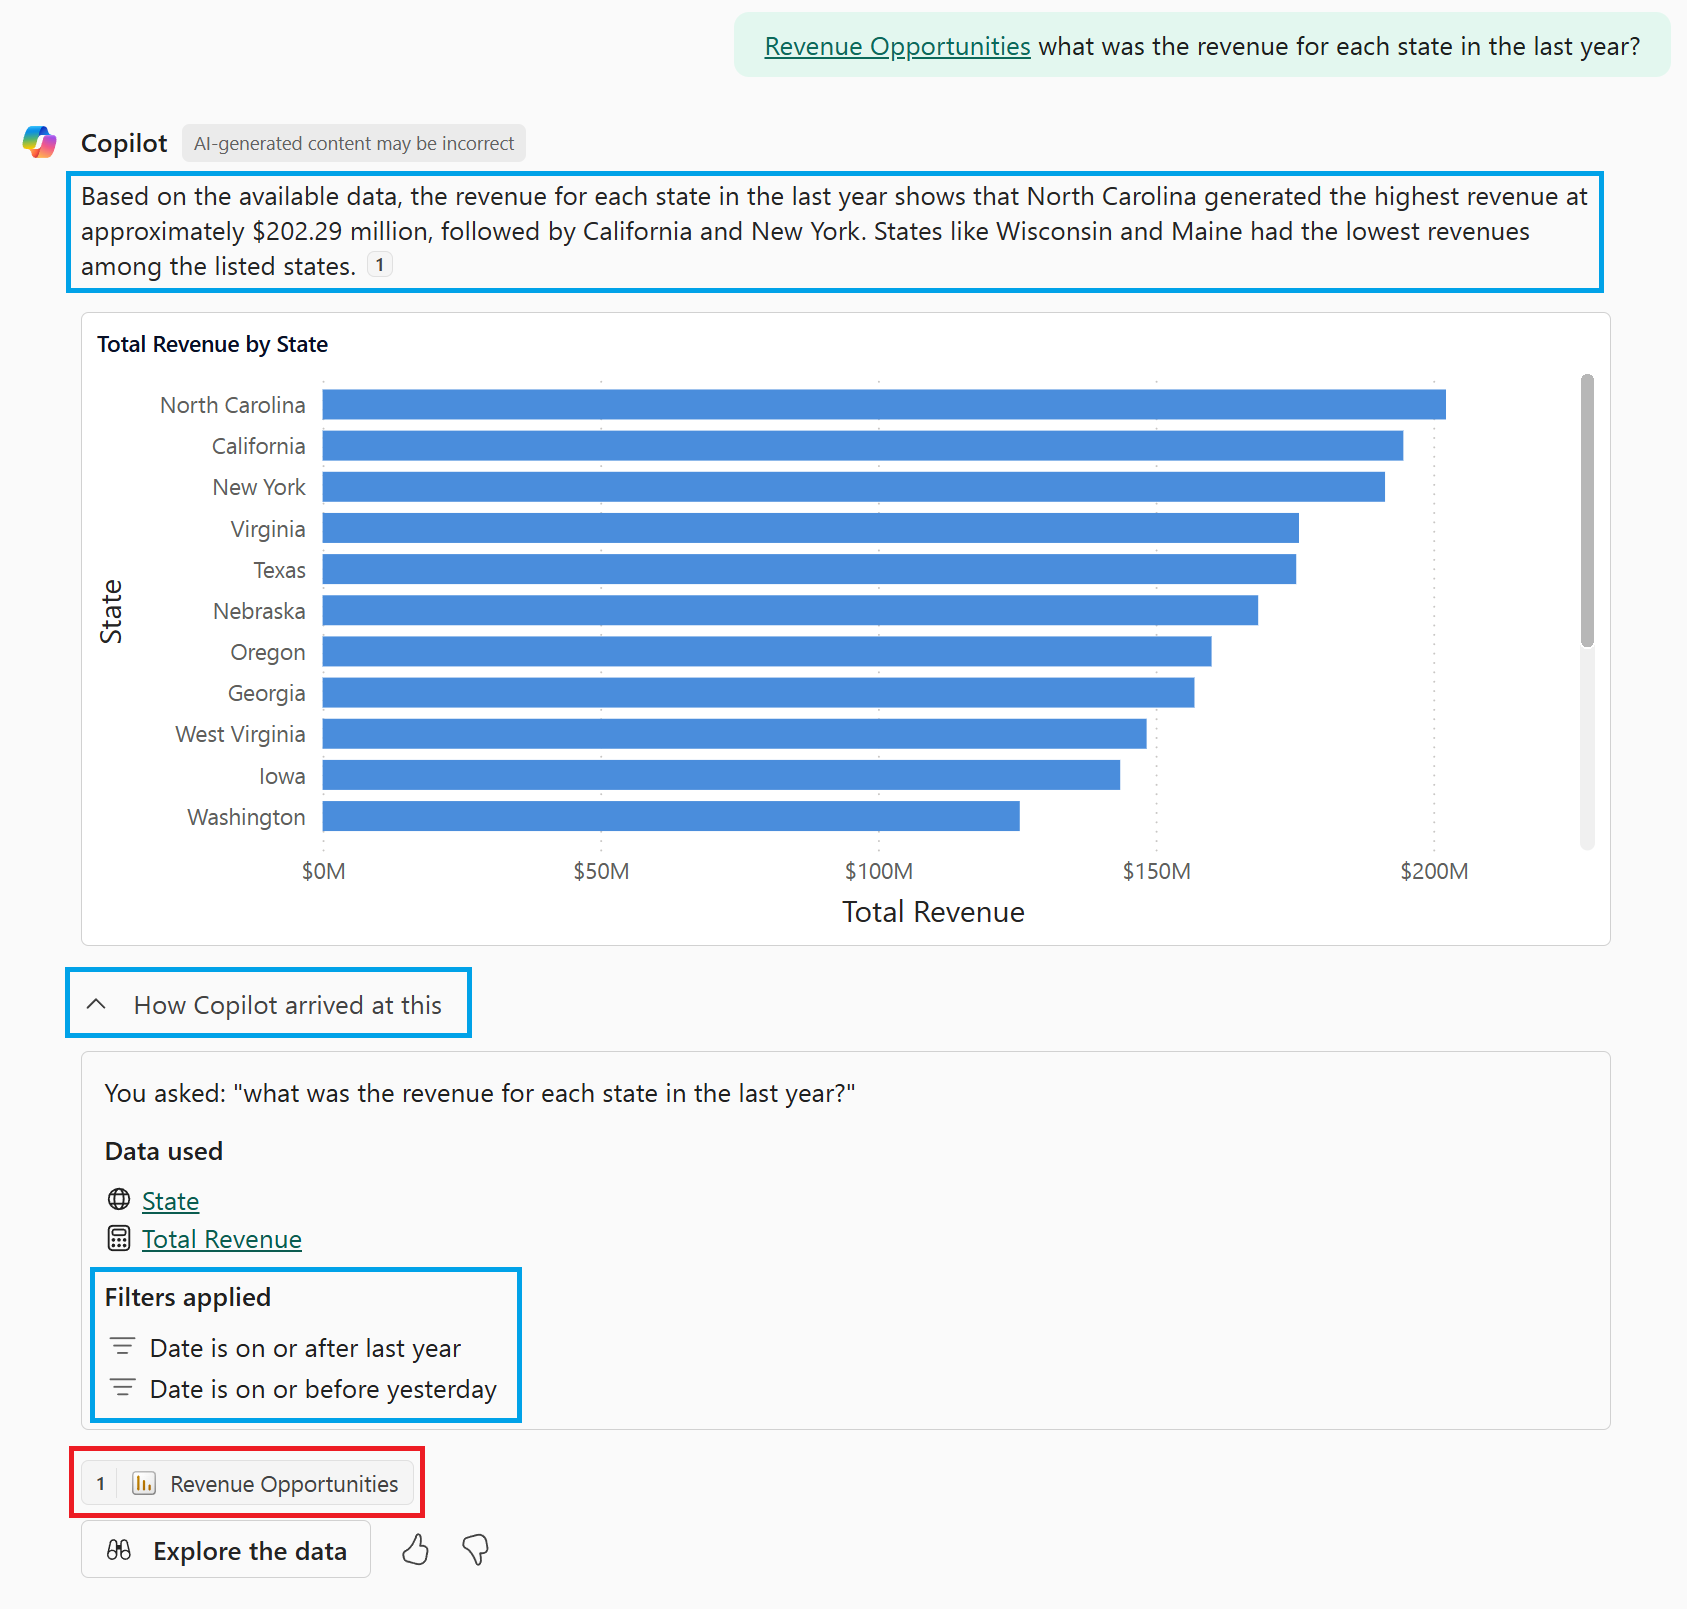Give thumbs up feedback on the response
1687x1609 pixels.
pos(415,1549)
